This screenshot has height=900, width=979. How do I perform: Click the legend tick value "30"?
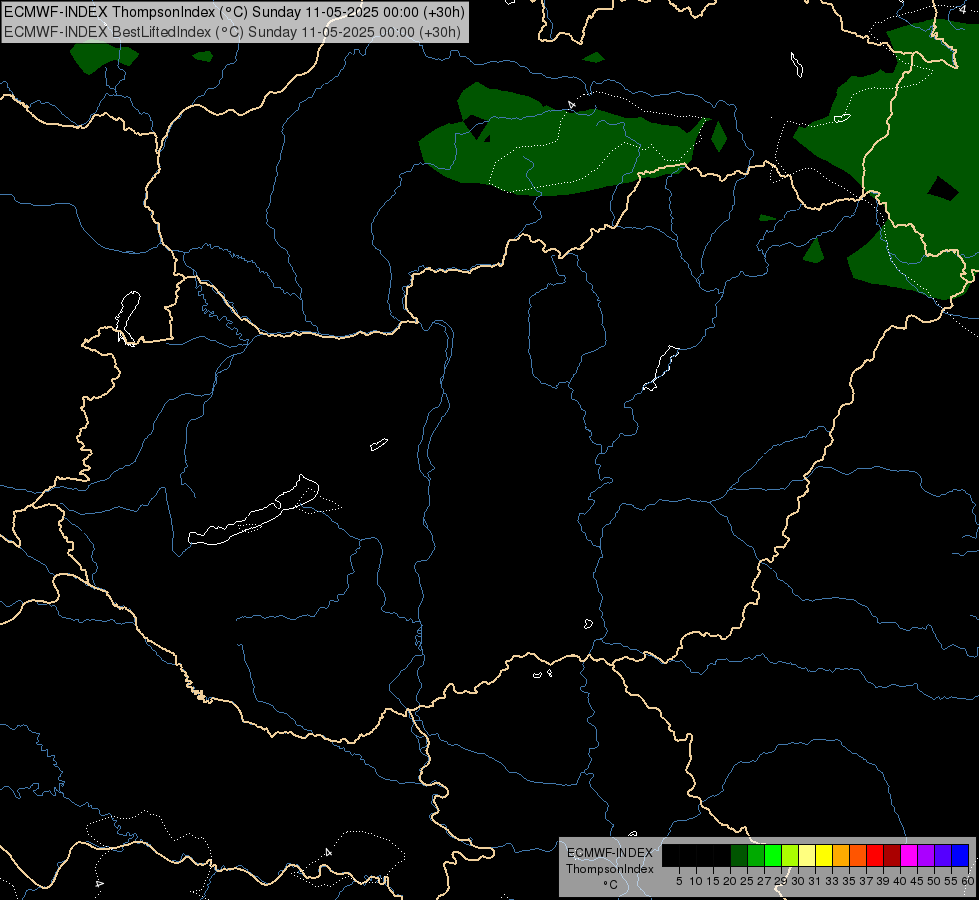click(798, 881)
